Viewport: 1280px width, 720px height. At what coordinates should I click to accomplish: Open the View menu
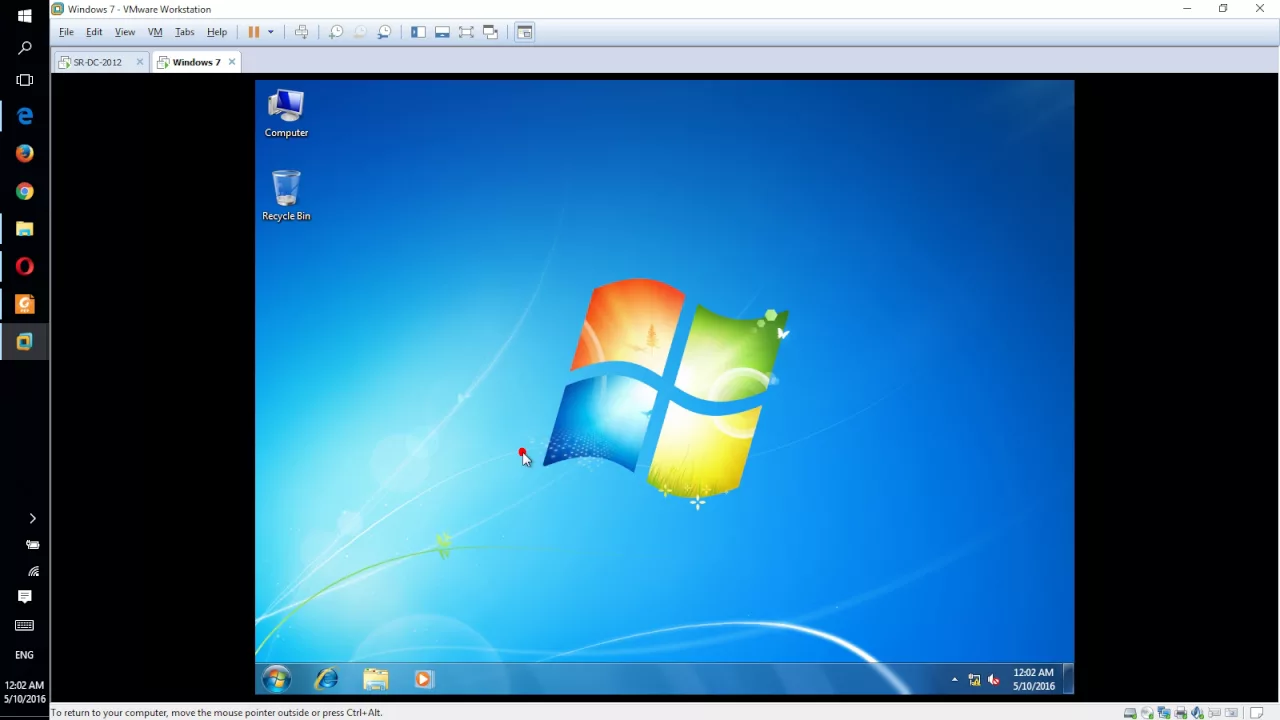[125, 32]
